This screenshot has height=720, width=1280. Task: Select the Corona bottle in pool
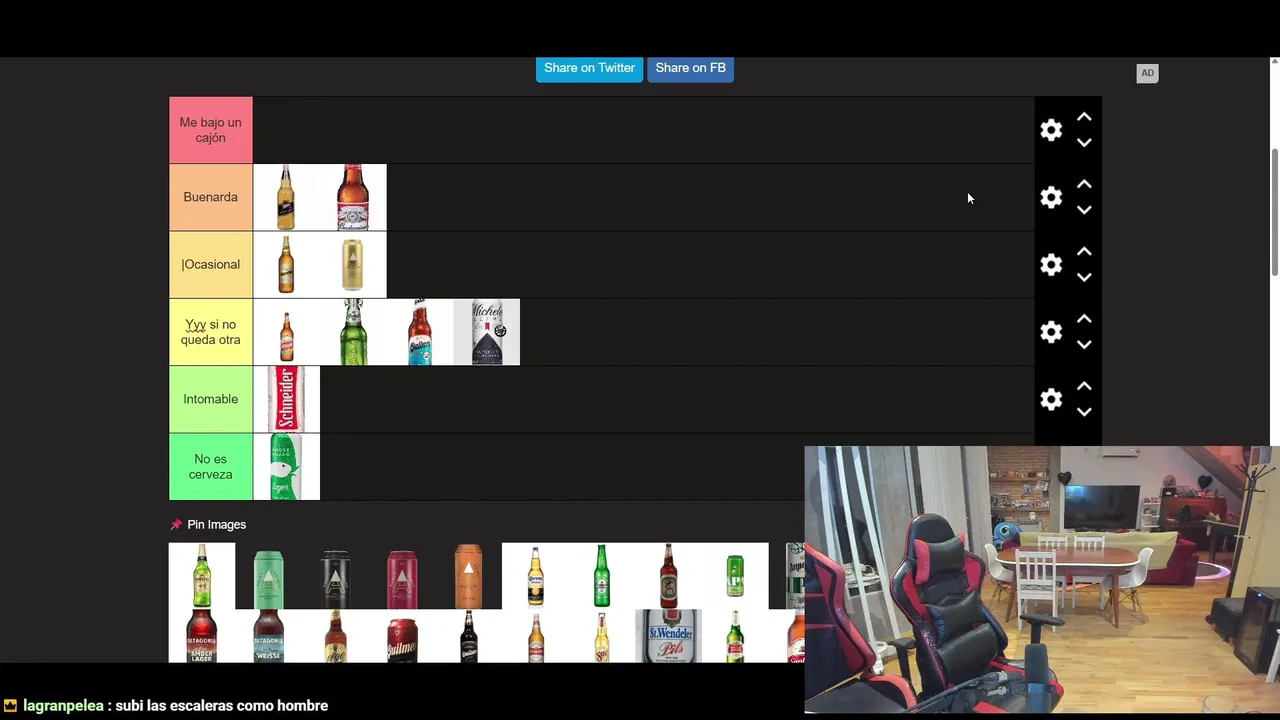pos(535,575)
